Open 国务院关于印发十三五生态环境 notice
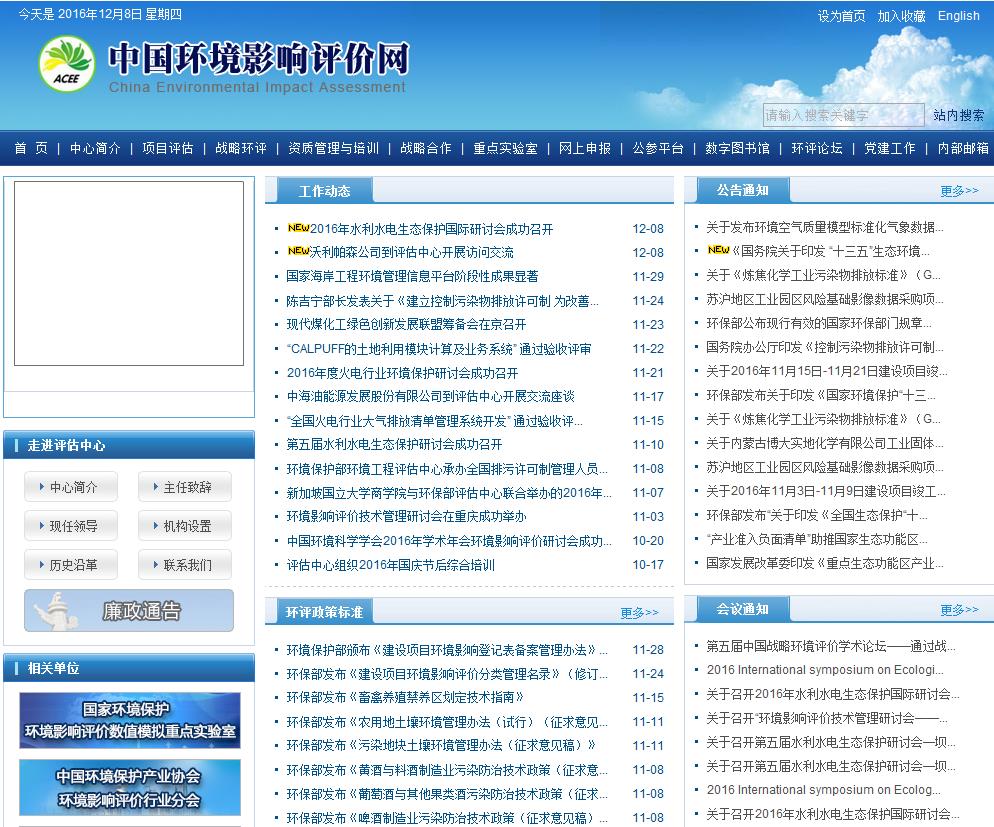 coord(831,251)
